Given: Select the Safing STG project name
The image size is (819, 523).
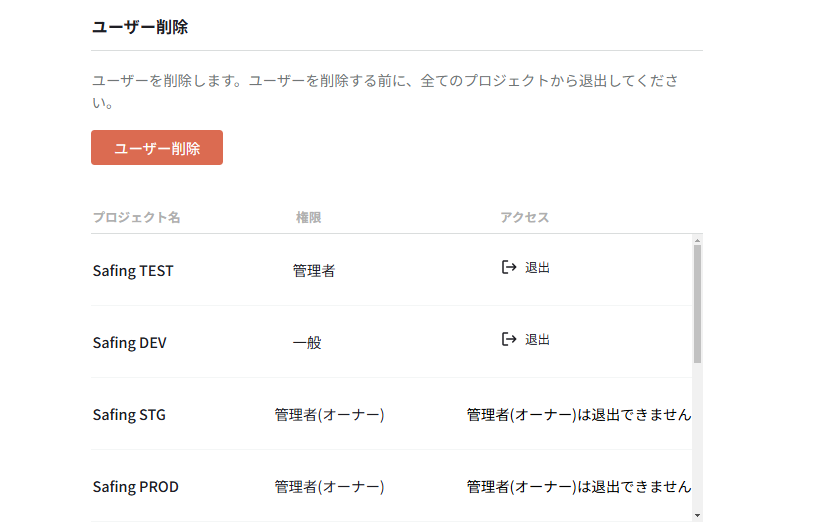Looking at the screenshot, I should tap(129, 414).
